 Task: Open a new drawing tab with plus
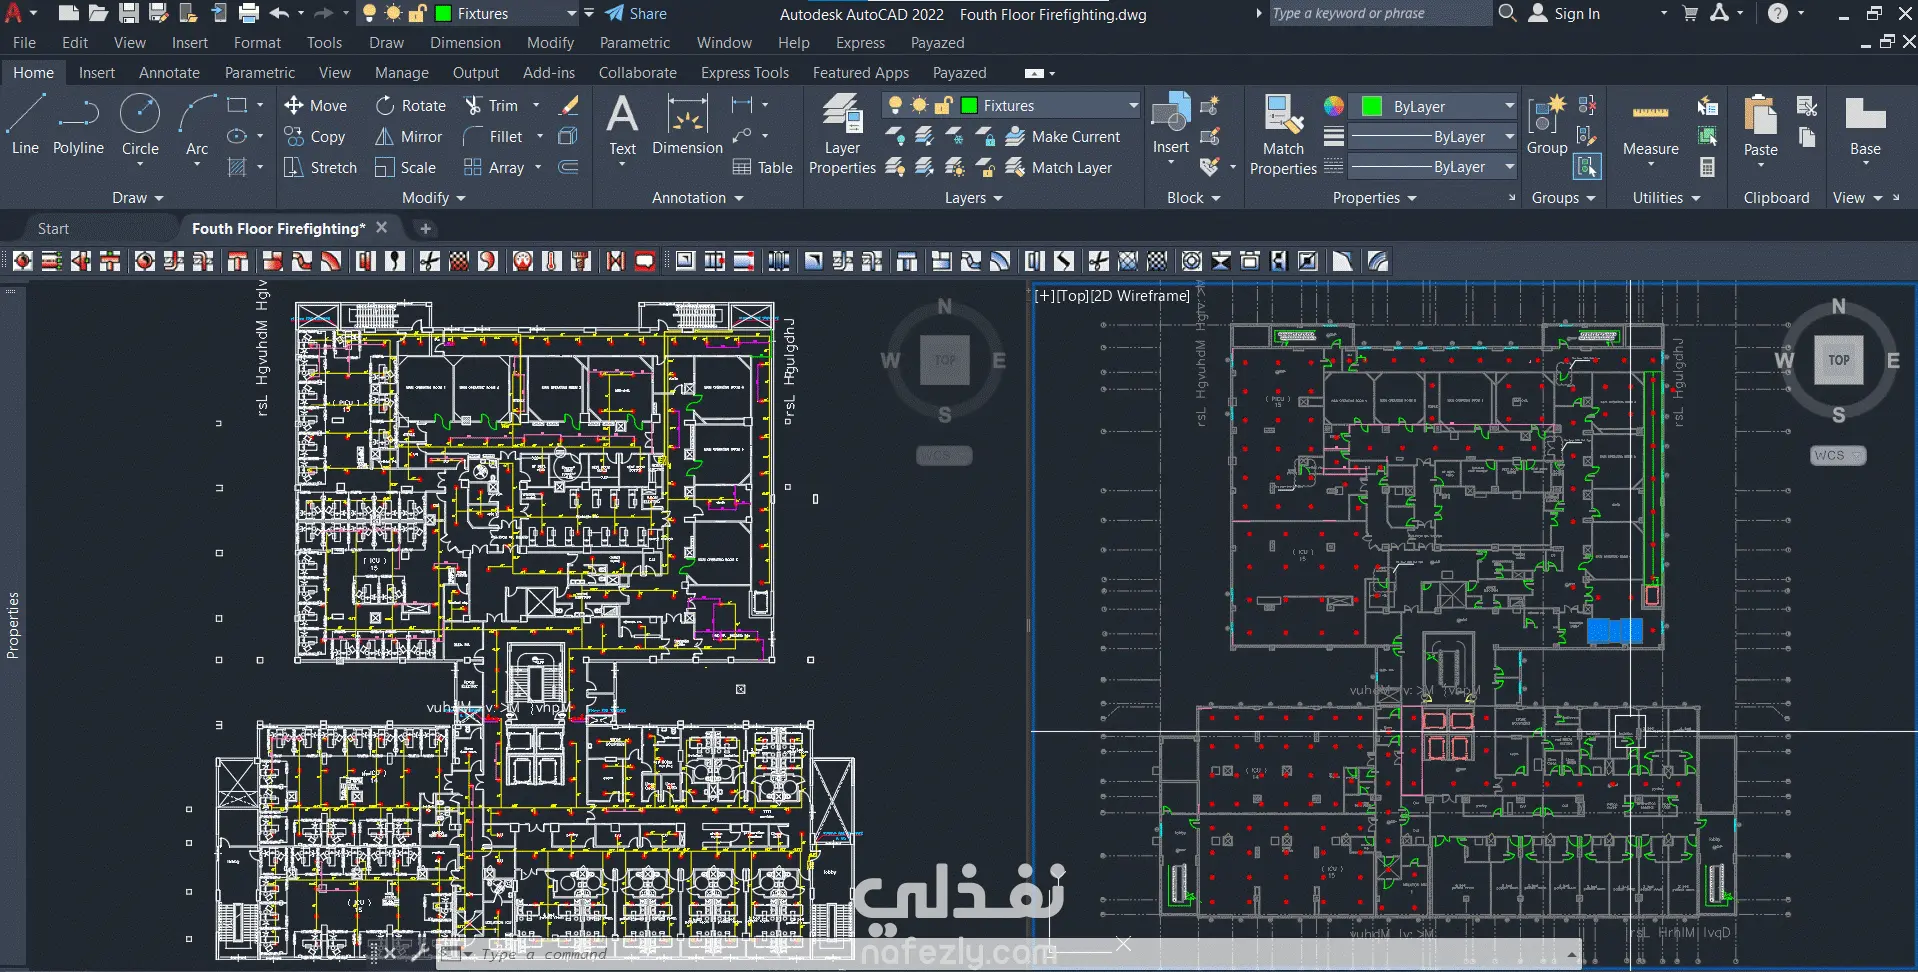425,228
